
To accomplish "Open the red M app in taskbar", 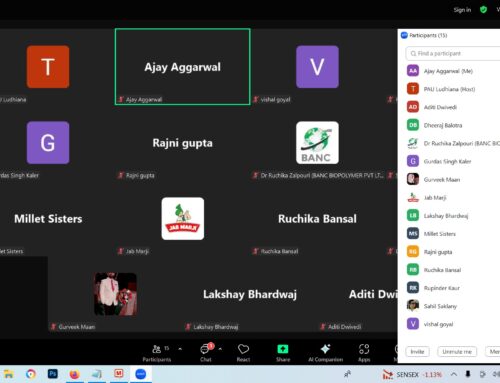I will tap(119, 374).
